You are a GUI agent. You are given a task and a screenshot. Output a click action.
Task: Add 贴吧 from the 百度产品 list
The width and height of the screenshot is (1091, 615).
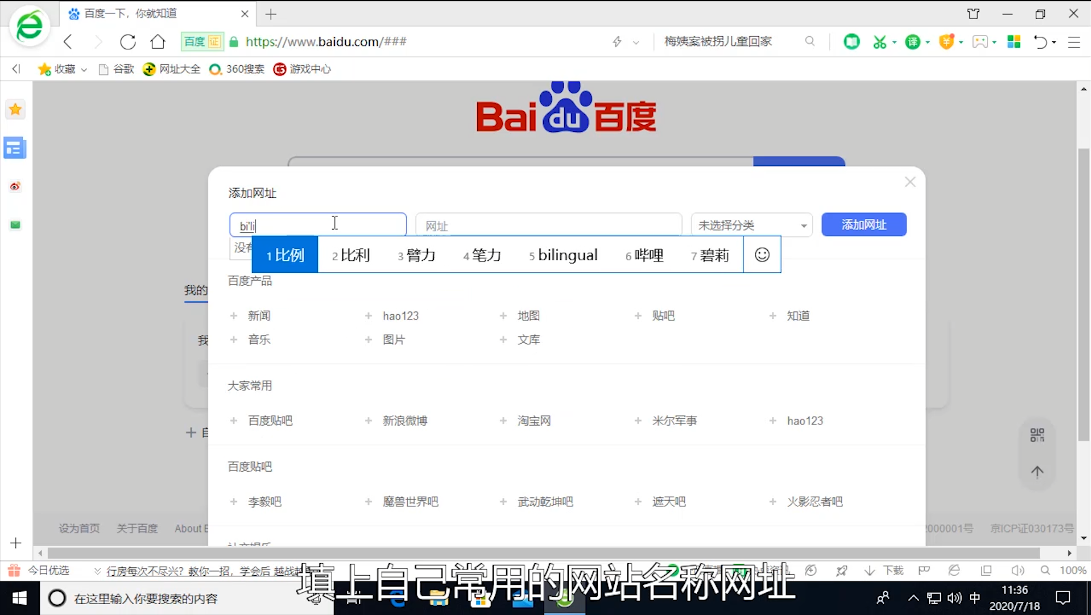tap(663, 316)
